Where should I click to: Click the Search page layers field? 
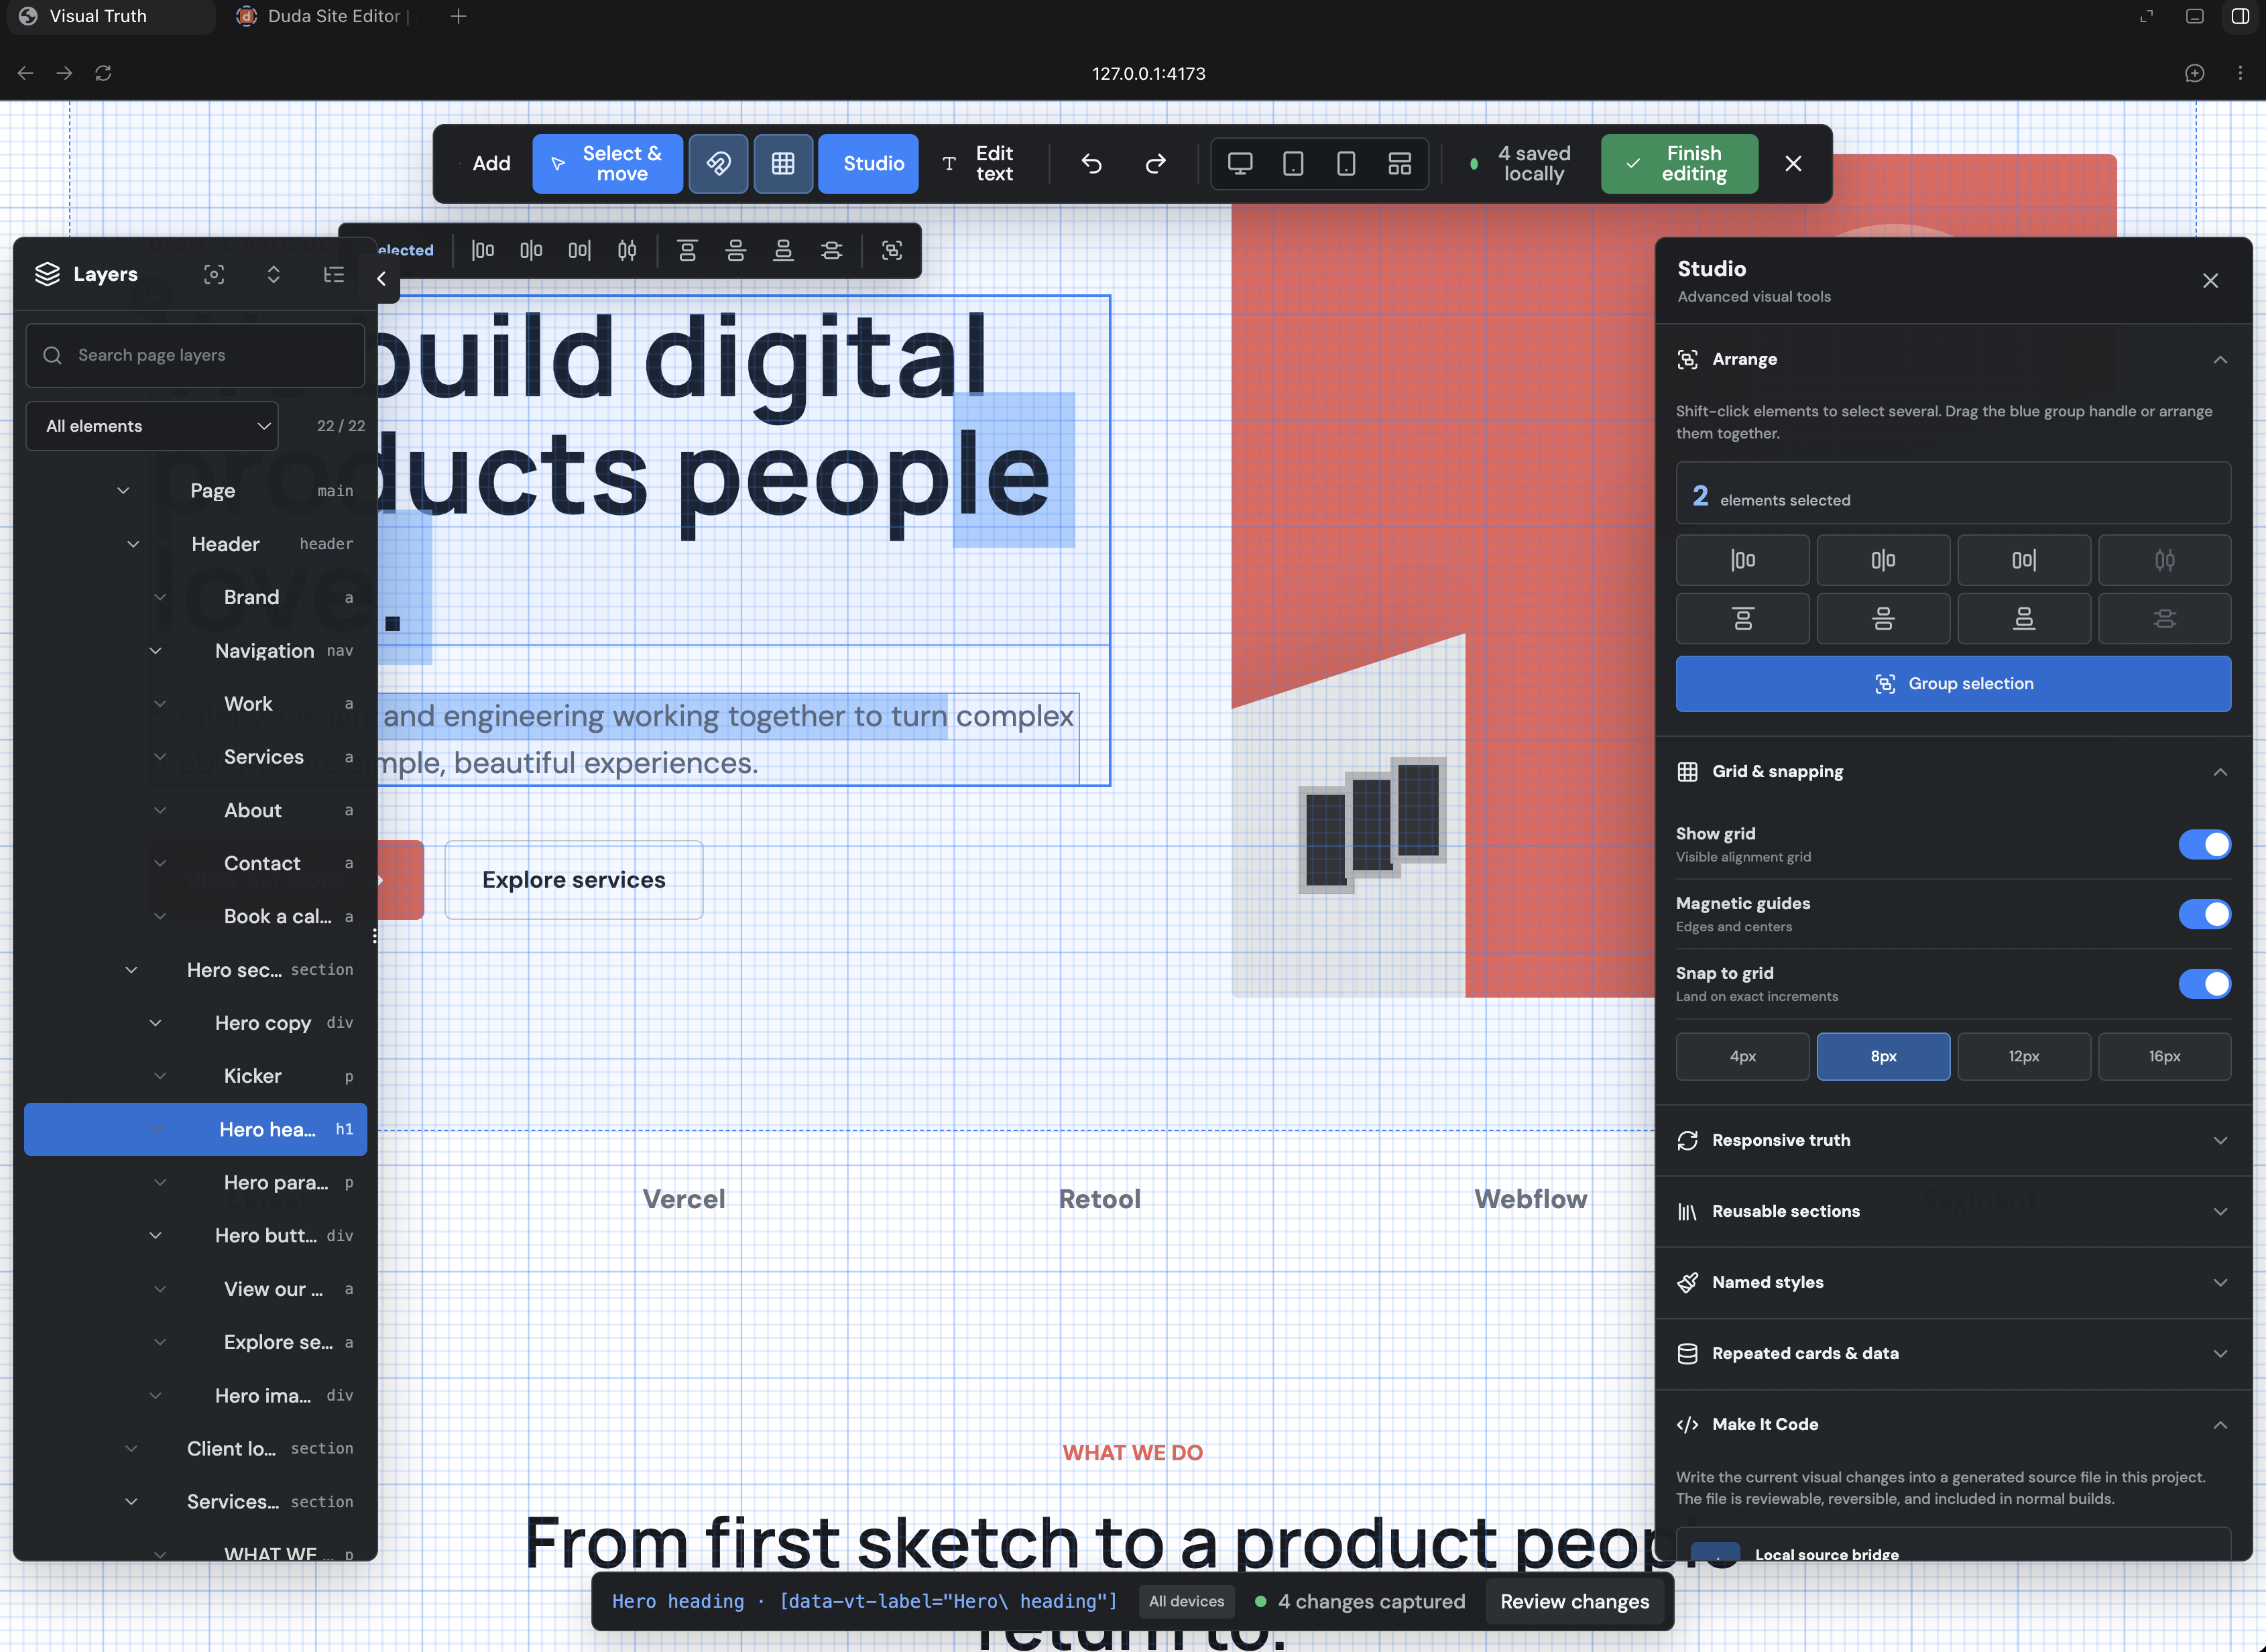pos(195,355)
